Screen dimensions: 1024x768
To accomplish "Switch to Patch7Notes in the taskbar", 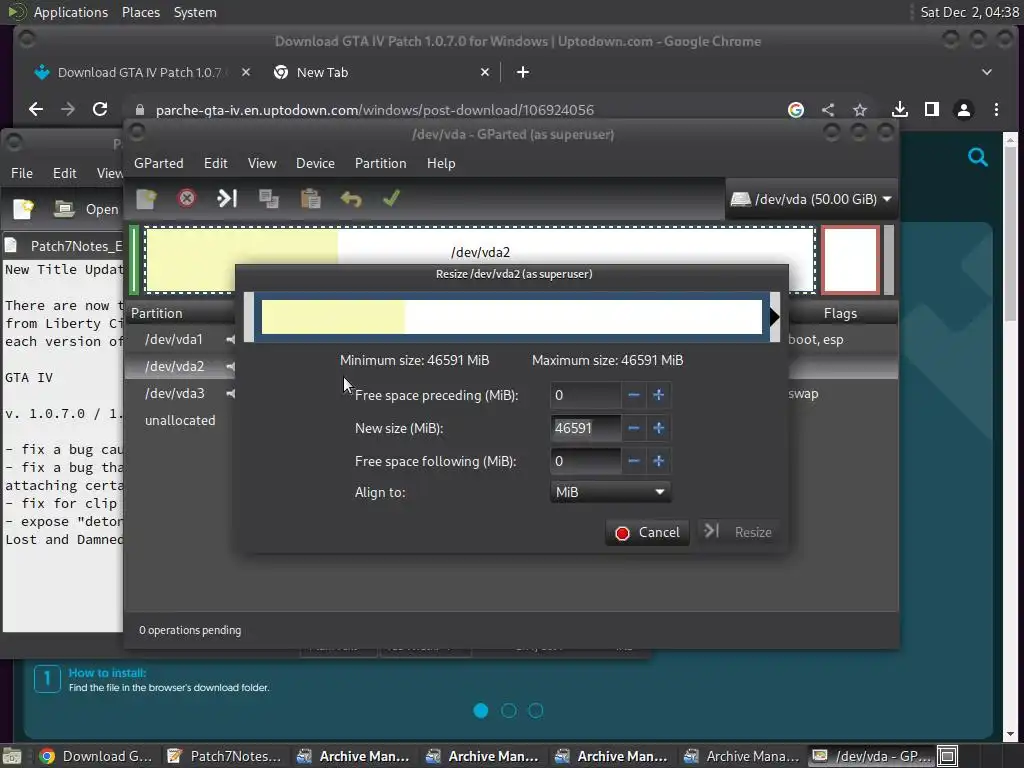I will (x=224, y=756).
